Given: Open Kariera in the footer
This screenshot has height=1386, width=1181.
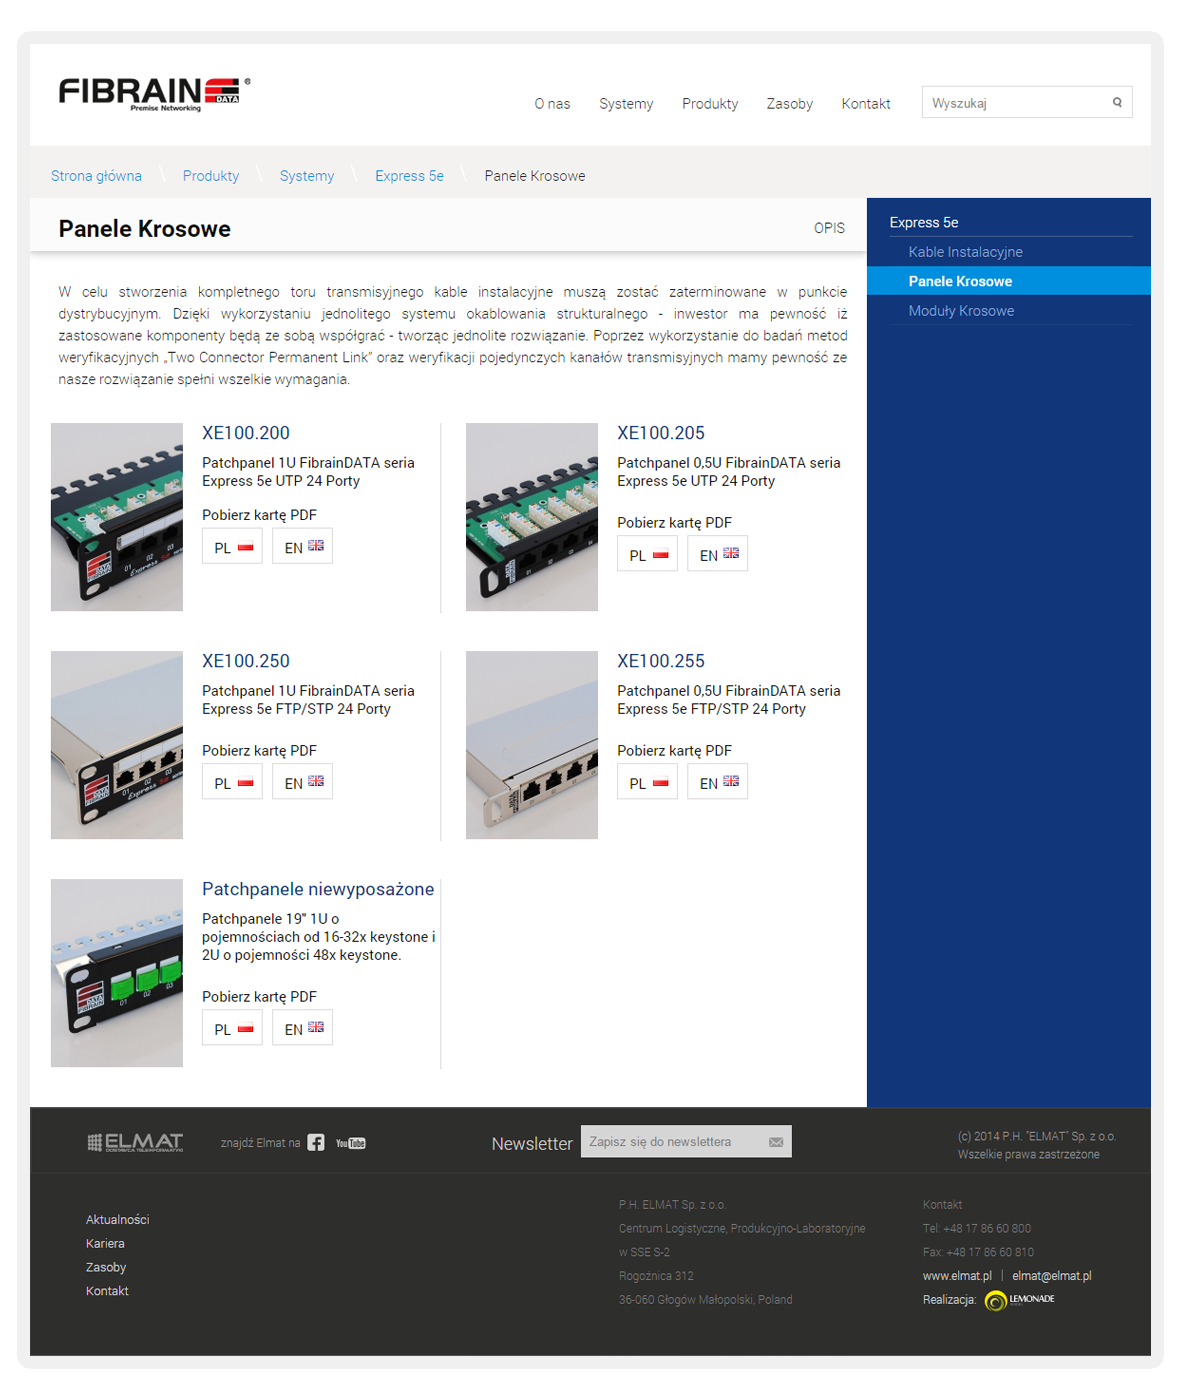Looking at the screenshot, I should (x=105, y=1244).
